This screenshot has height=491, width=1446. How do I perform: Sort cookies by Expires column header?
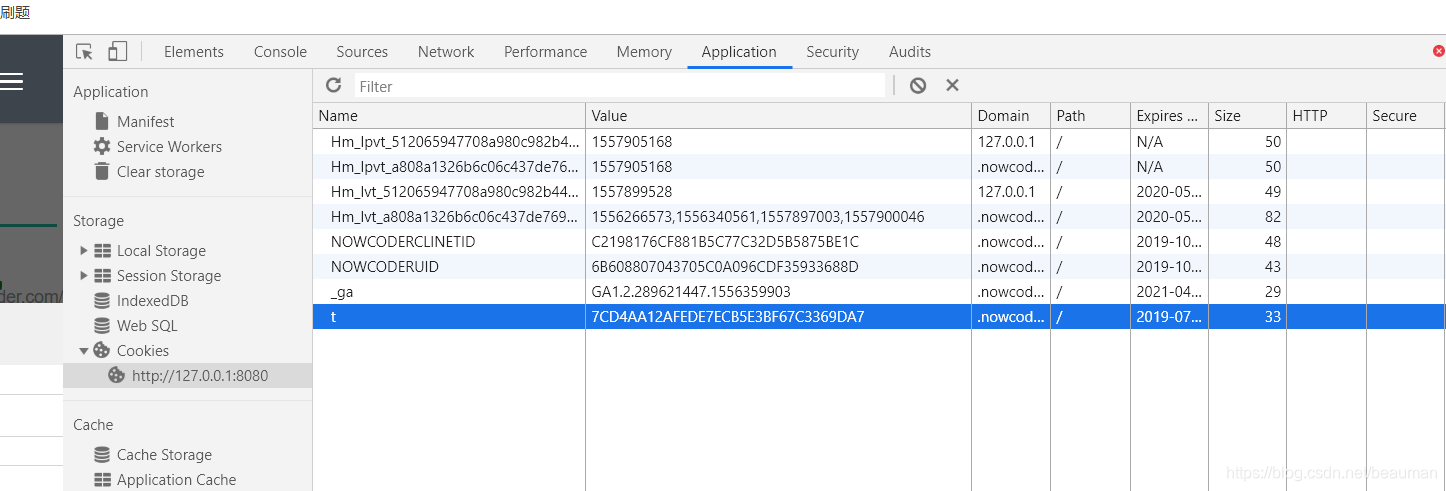1169,116
